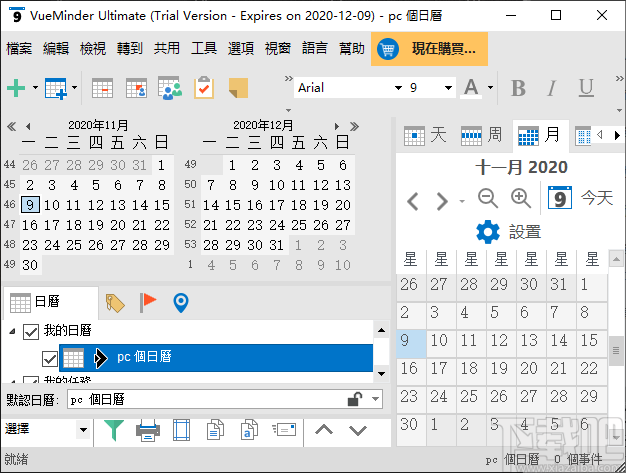Click the print preview page icon
Screen dimensions: 626x473
point(181,430)
